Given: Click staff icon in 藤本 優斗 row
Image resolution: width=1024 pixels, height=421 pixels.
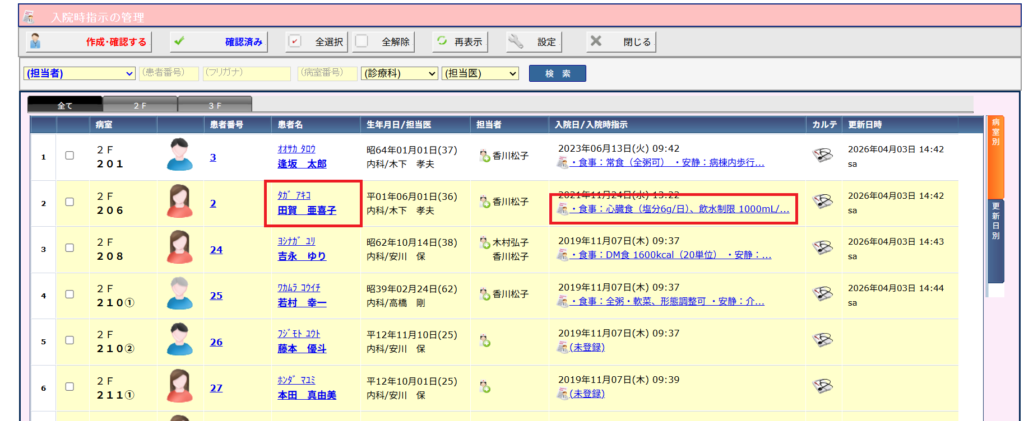Looking at the screenshot, I should tap(485, 341).
